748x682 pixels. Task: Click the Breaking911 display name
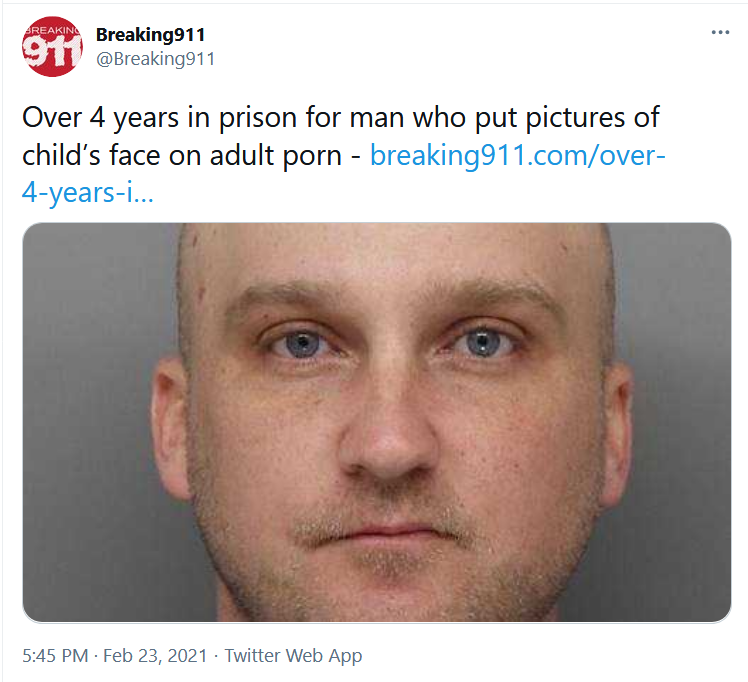tap(150, 34)
